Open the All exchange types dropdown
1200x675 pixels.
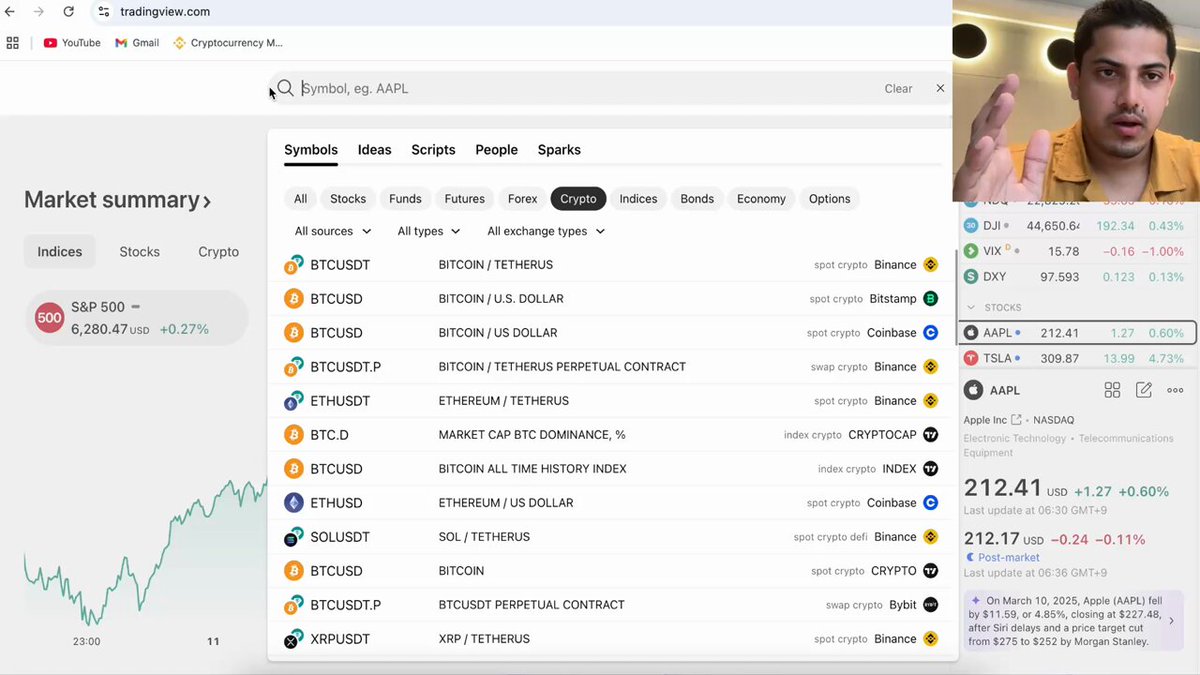pos(546,231)
